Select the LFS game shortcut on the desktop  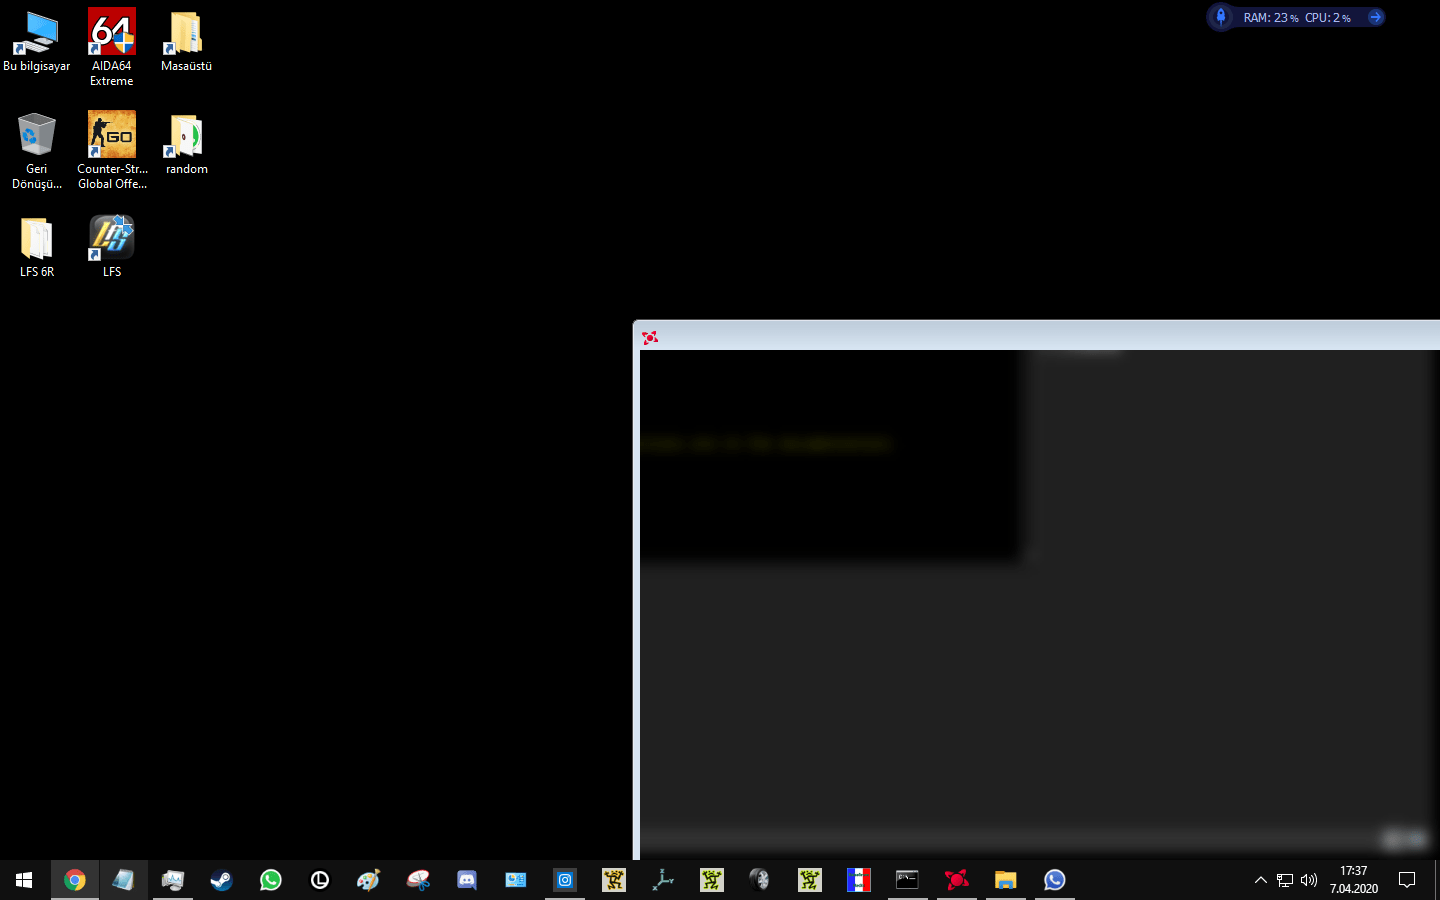[x=112, y=247]
